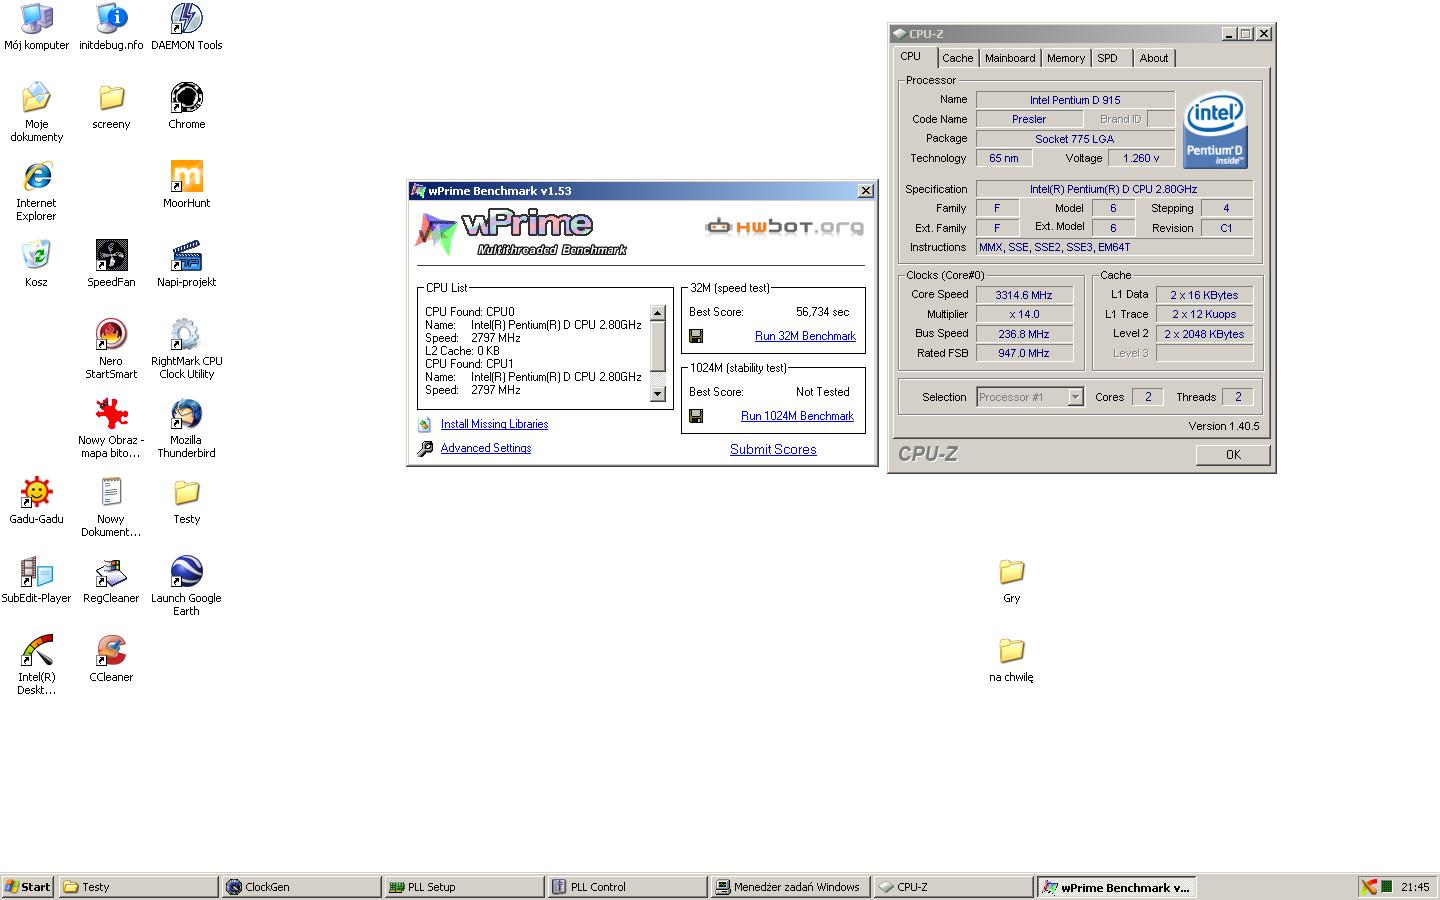Open Internet Explorer desktop icon
1440x900 pixels.
click(36, 176)
